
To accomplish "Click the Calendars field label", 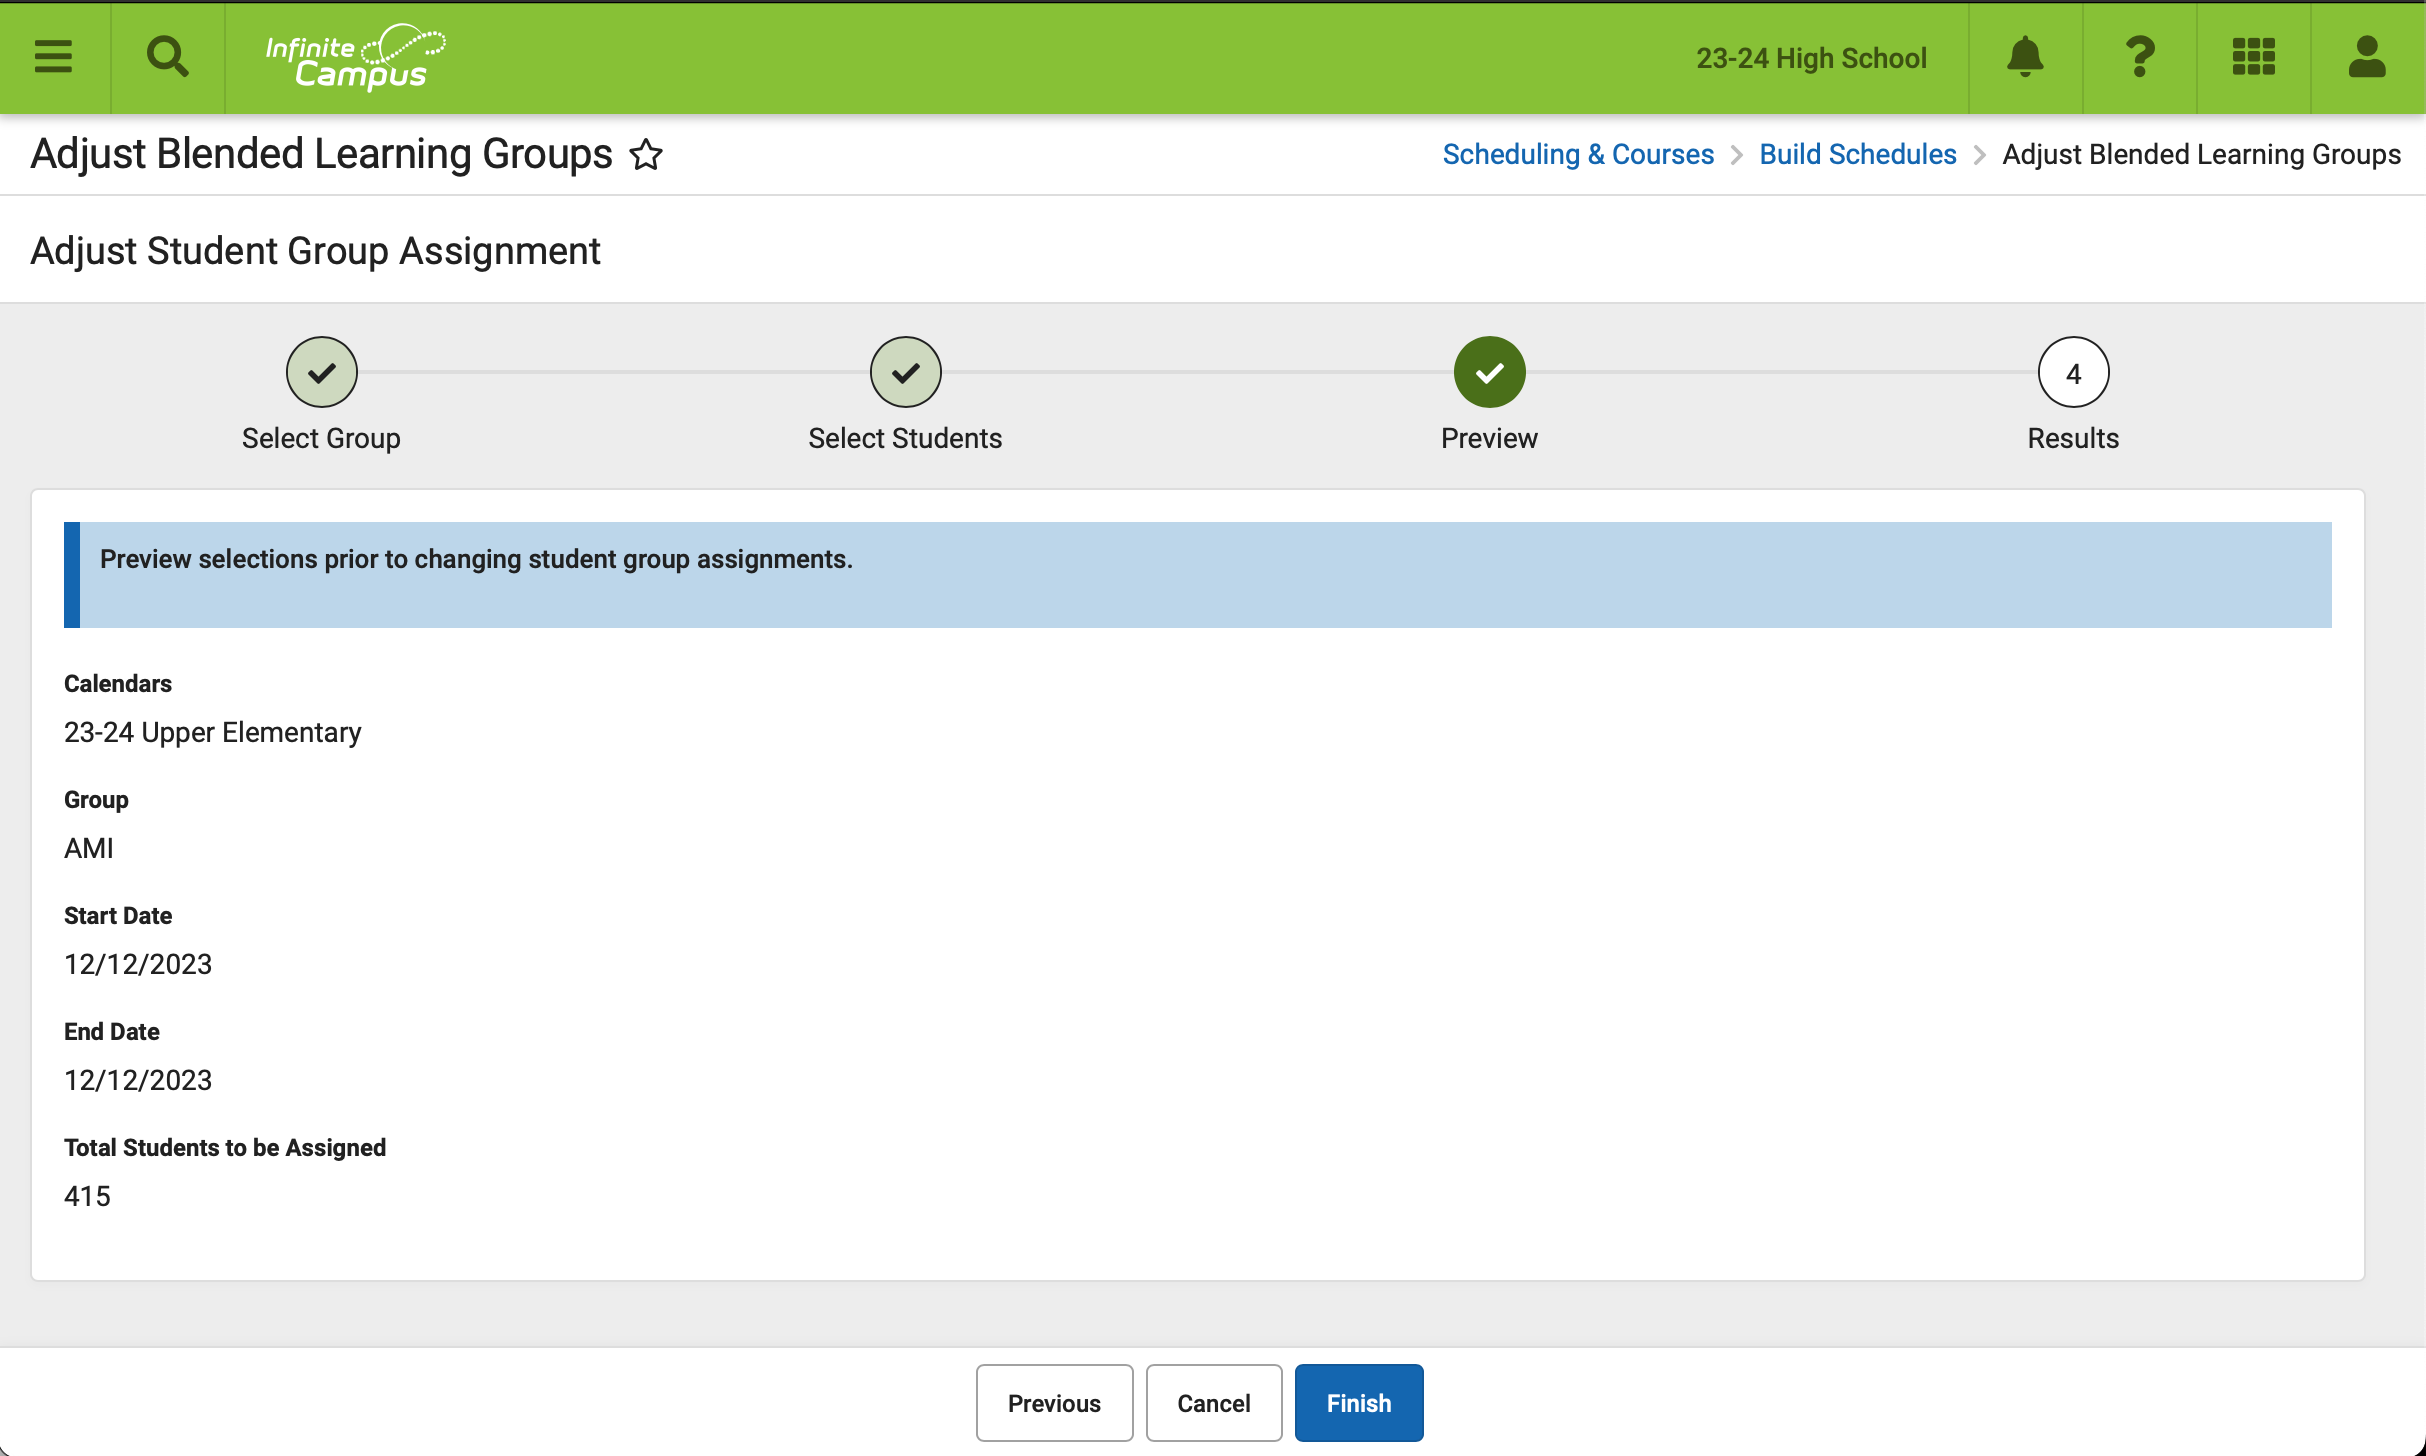I will click(x=118, y=684).
